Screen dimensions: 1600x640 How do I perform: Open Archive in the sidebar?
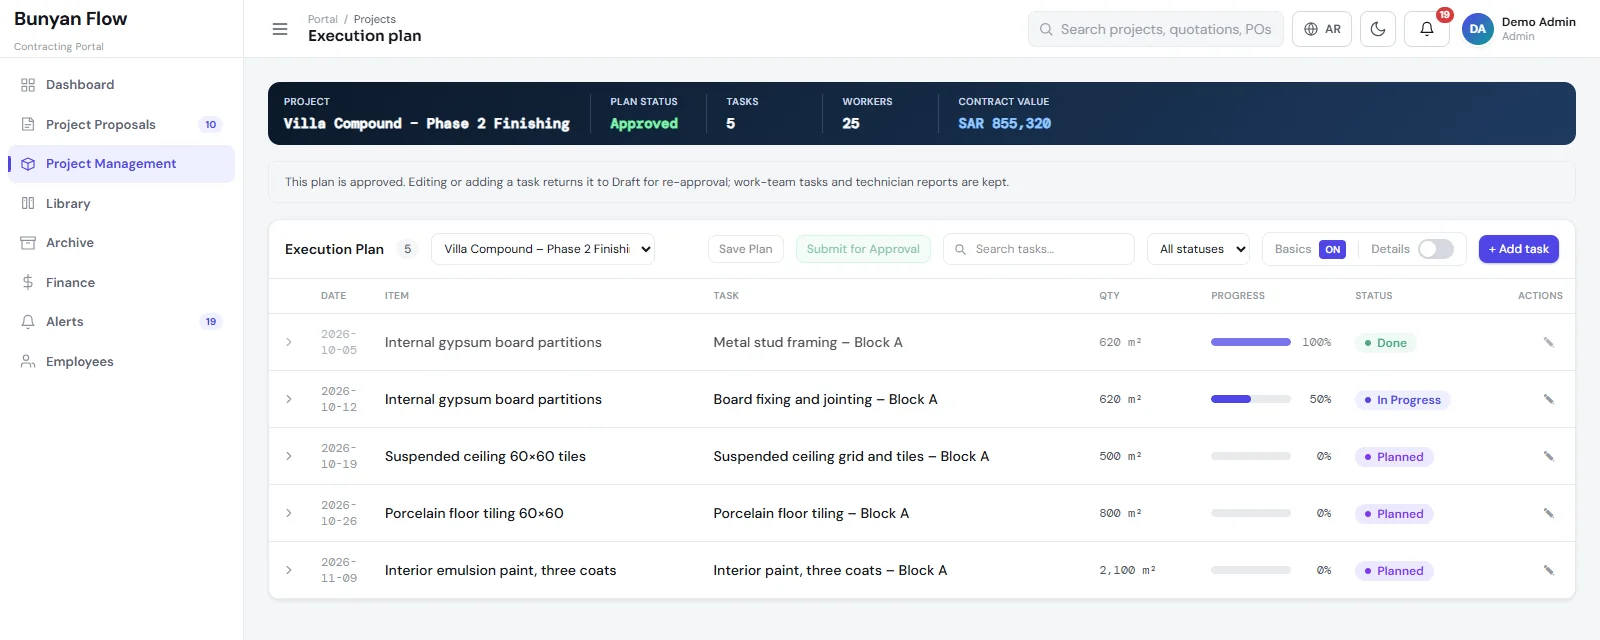point(121,243)
